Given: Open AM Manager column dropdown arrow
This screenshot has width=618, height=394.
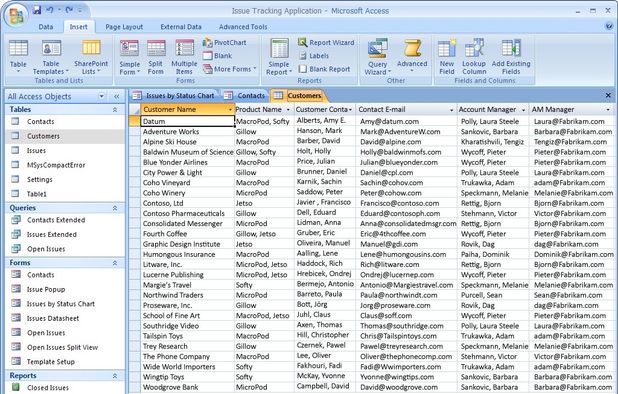Looking at the screenshot, I should pyautogui.click(x=608, y=110).
